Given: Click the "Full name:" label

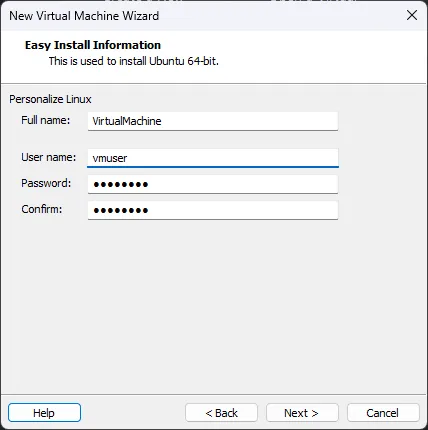Looking at the screenshot, I should pyautogui.click(x=46, y=120).
